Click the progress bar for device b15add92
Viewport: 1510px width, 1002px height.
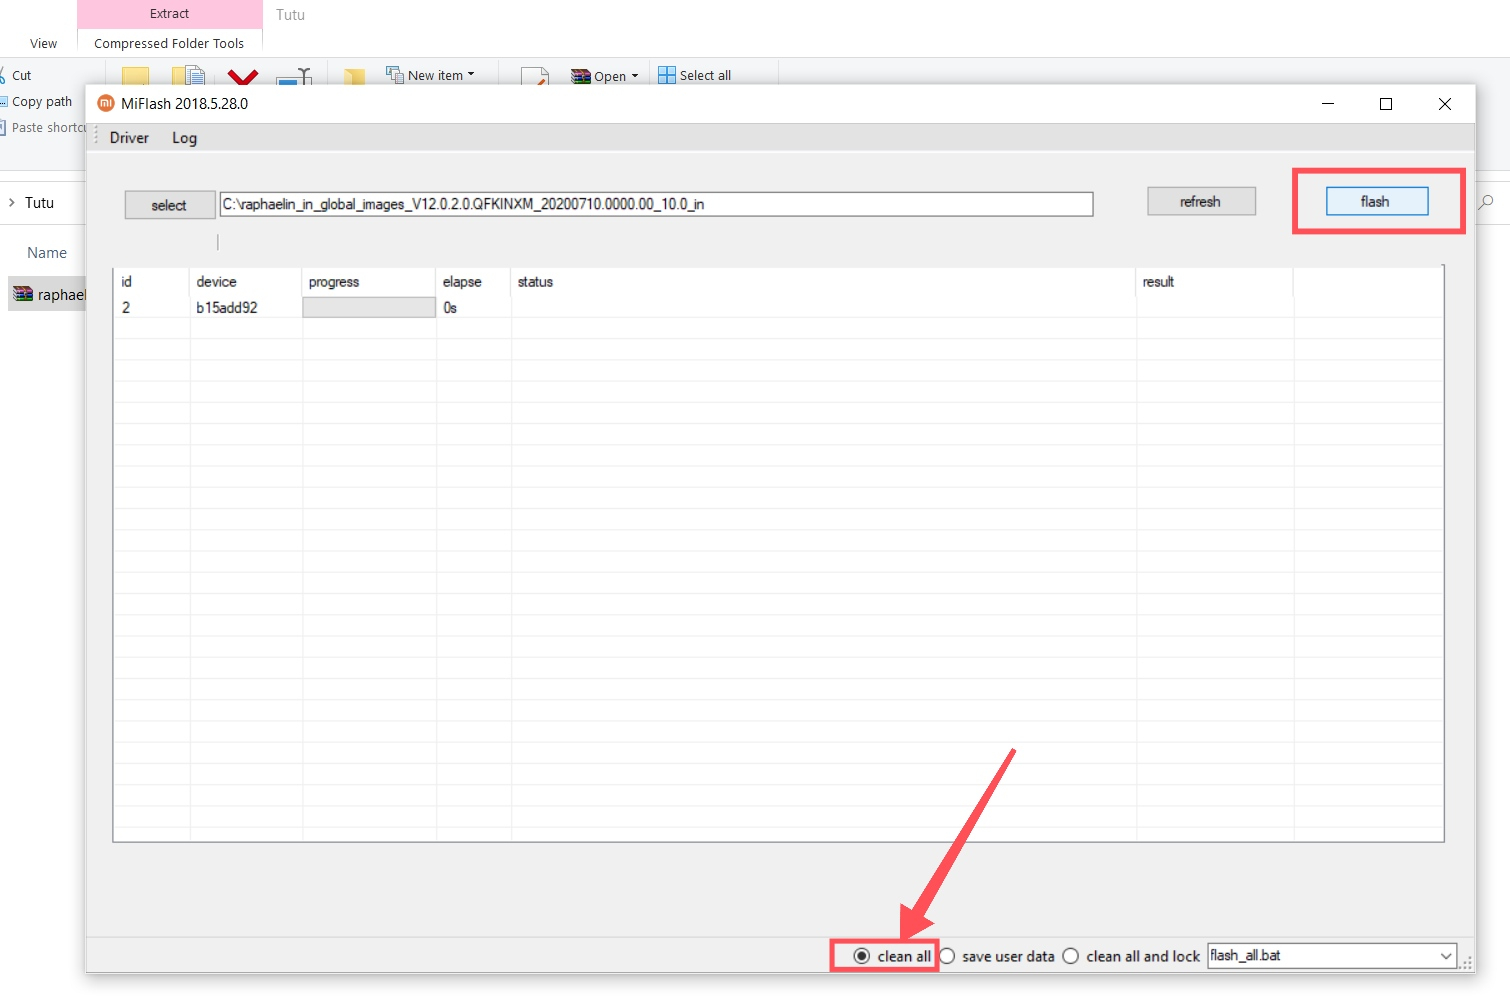click(x=369, y=308)
